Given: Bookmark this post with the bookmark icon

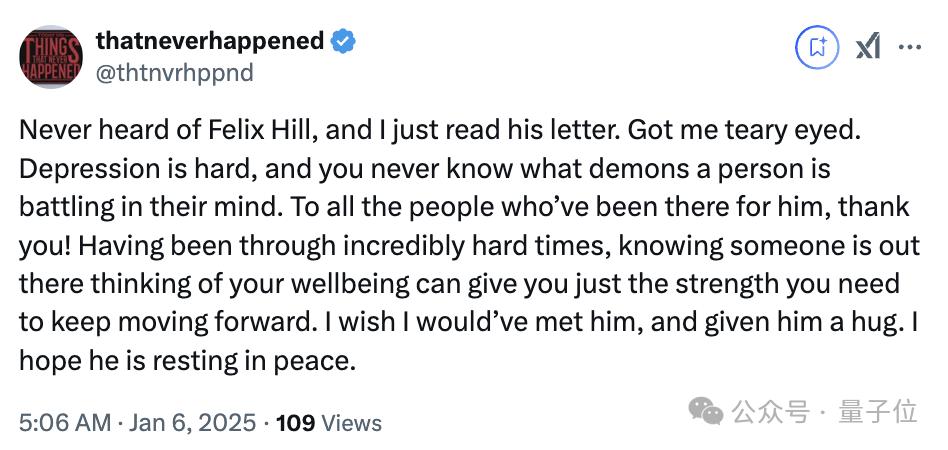Looking at the screenshot, I should [x=817, y=46].
